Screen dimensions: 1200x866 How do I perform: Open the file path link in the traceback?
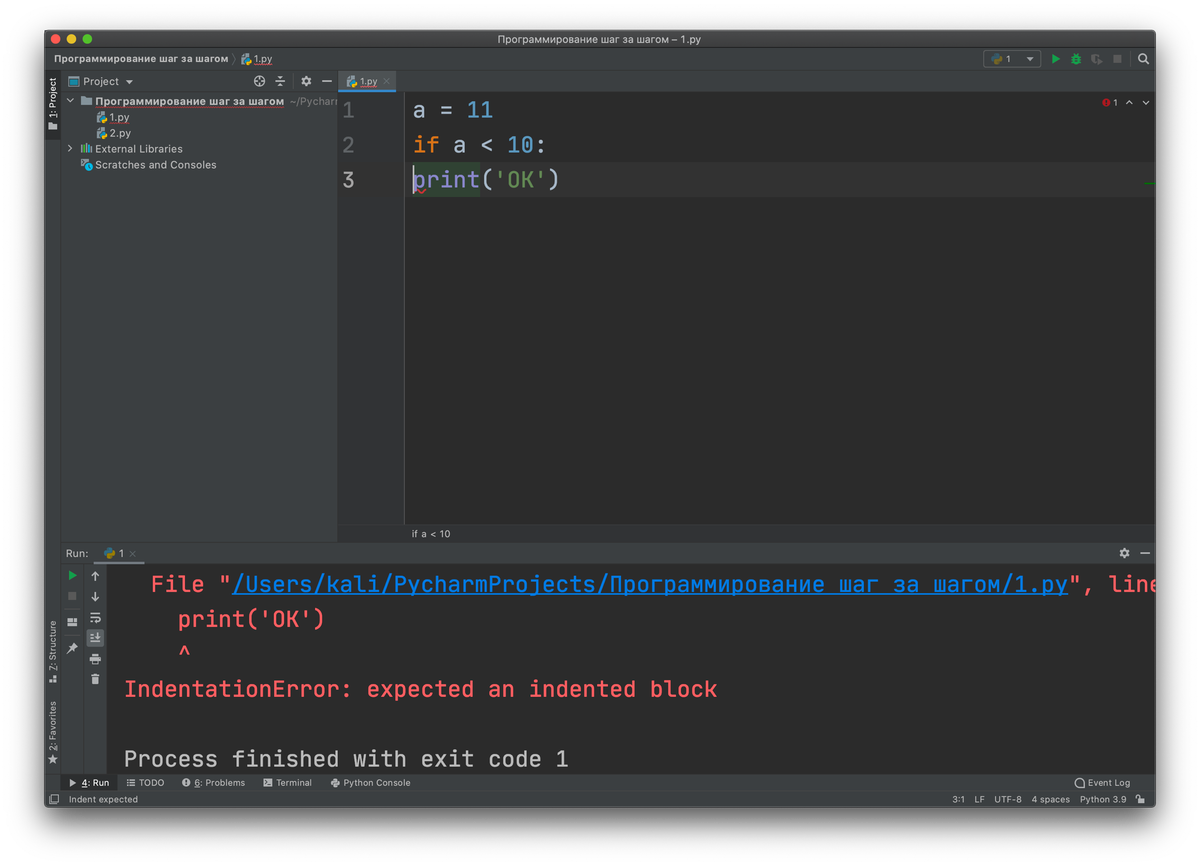click(x=650, y=585)
